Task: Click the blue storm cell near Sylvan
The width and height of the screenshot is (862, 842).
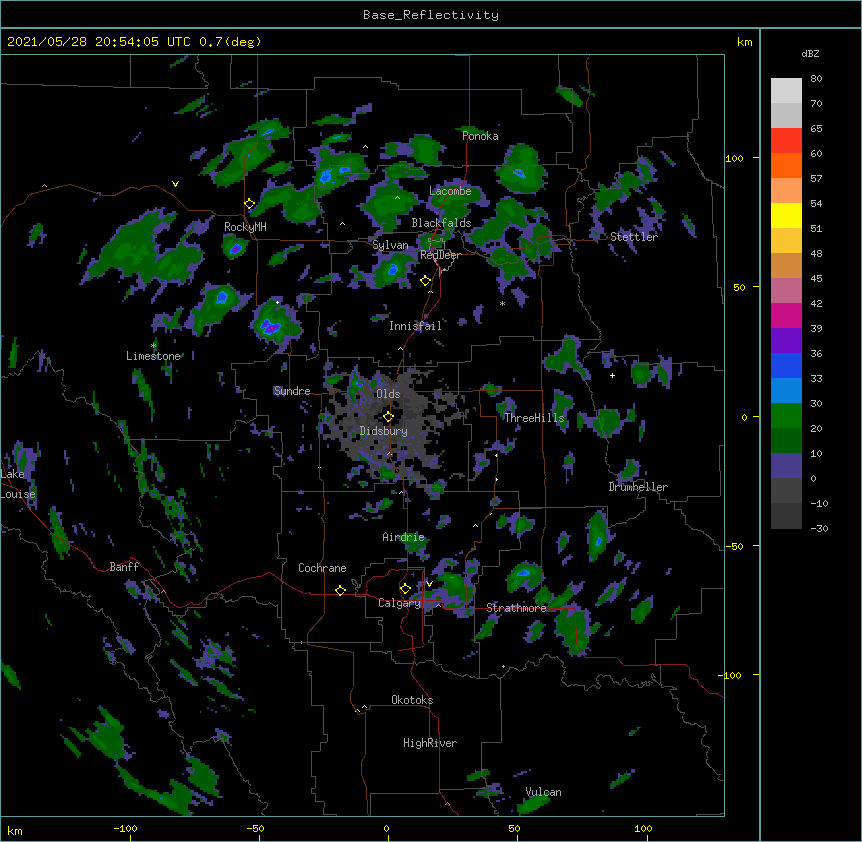Action: click(393, 270)
